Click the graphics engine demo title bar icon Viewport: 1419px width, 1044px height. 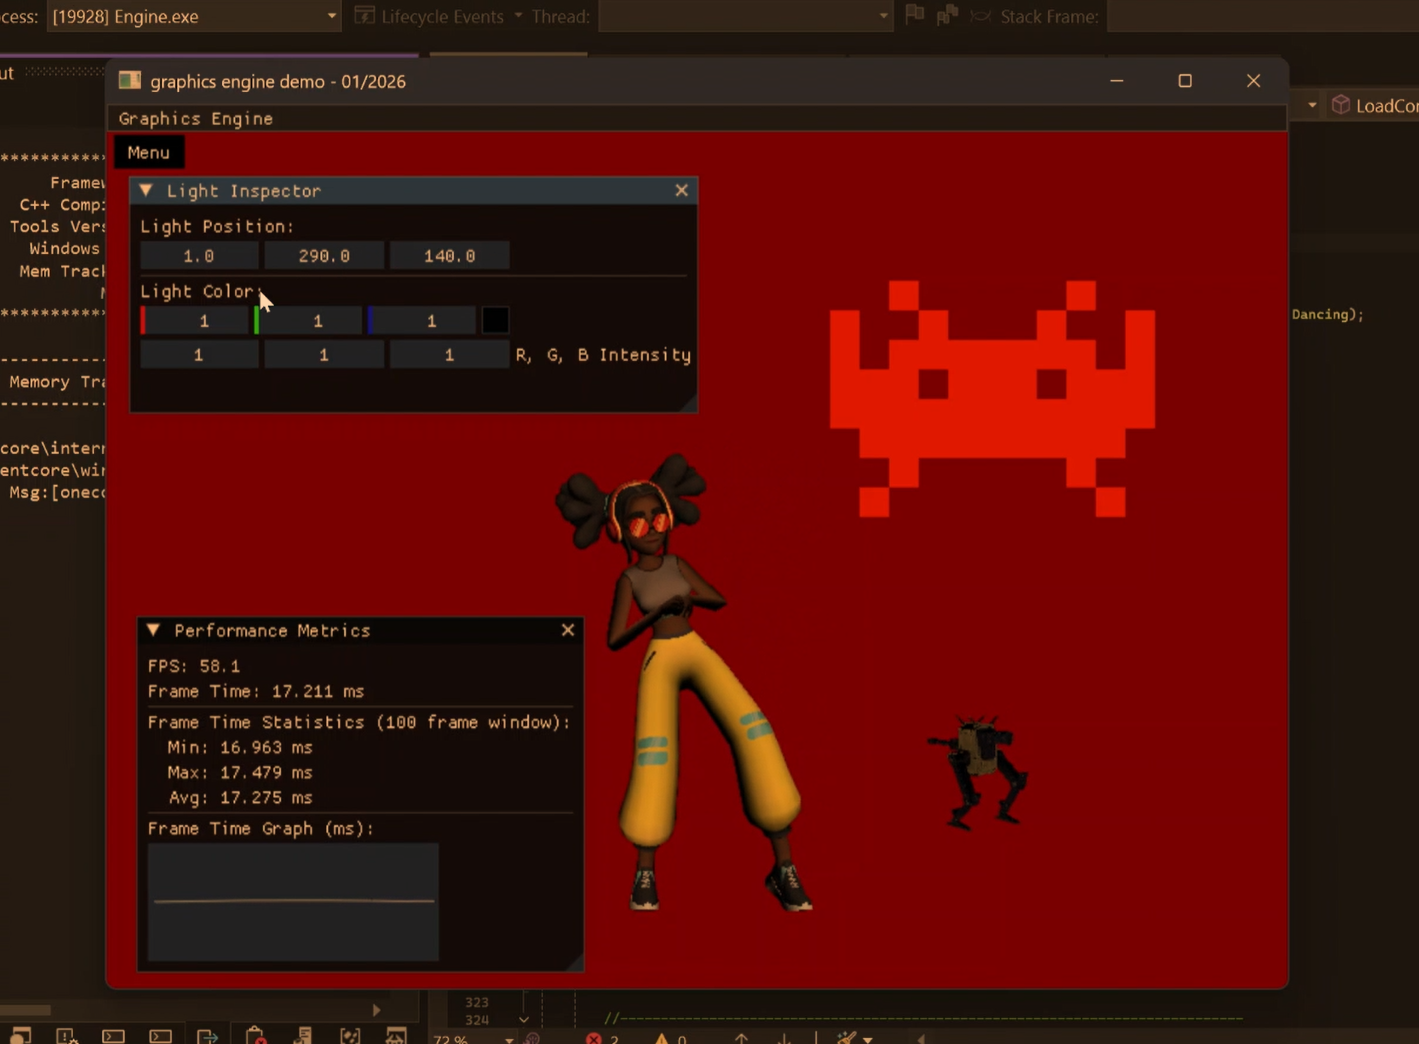(x=130, y=81)
